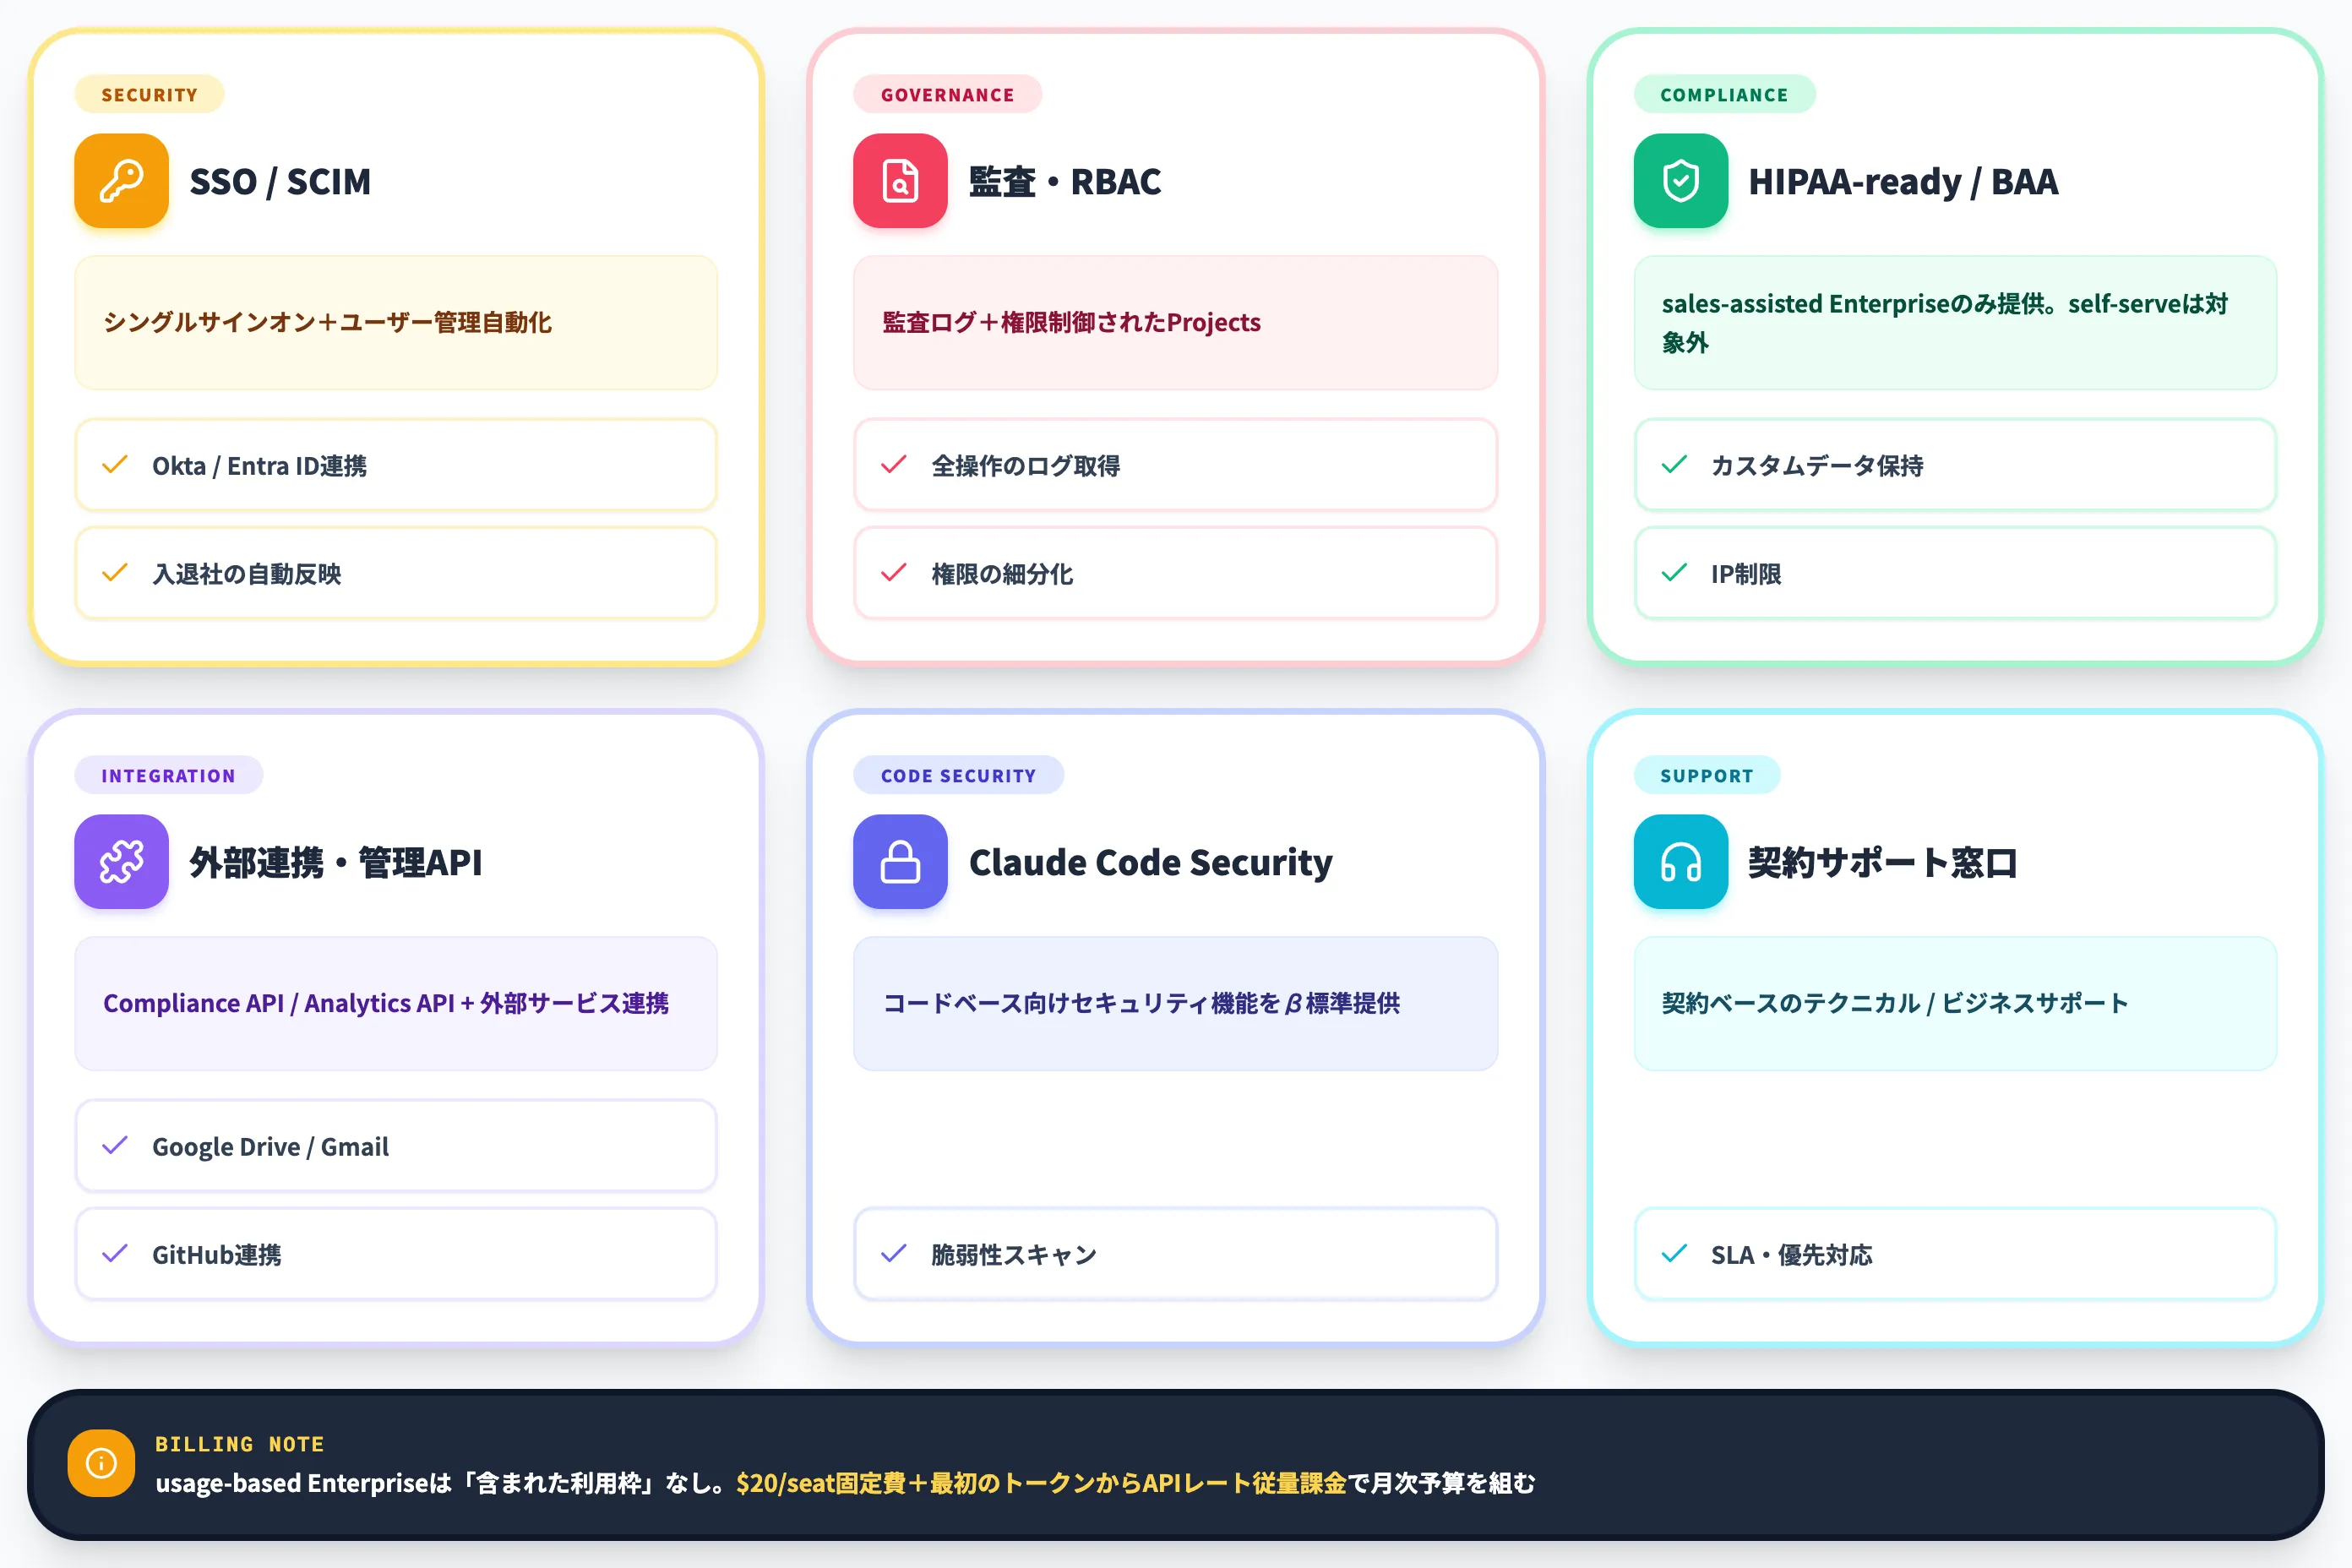Viewport: 2352px width, 1568px height.
Task: Click the sales-assisted Enterpriseのみ提供 description
Action: click(1944, 323)
